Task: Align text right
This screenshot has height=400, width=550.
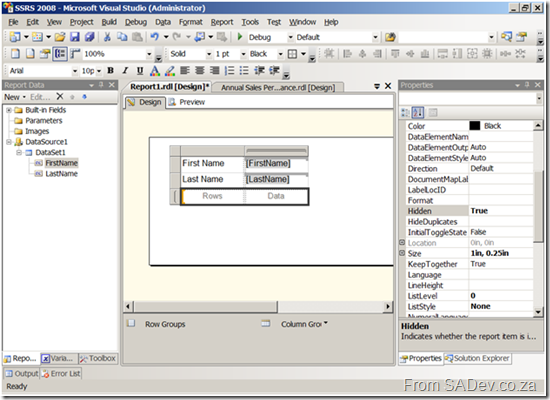Action: [214, 71]
